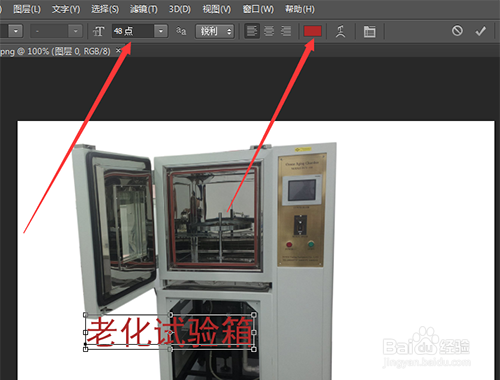
Task: Open the 帮助(H) menu
Action: click(300, 9)
